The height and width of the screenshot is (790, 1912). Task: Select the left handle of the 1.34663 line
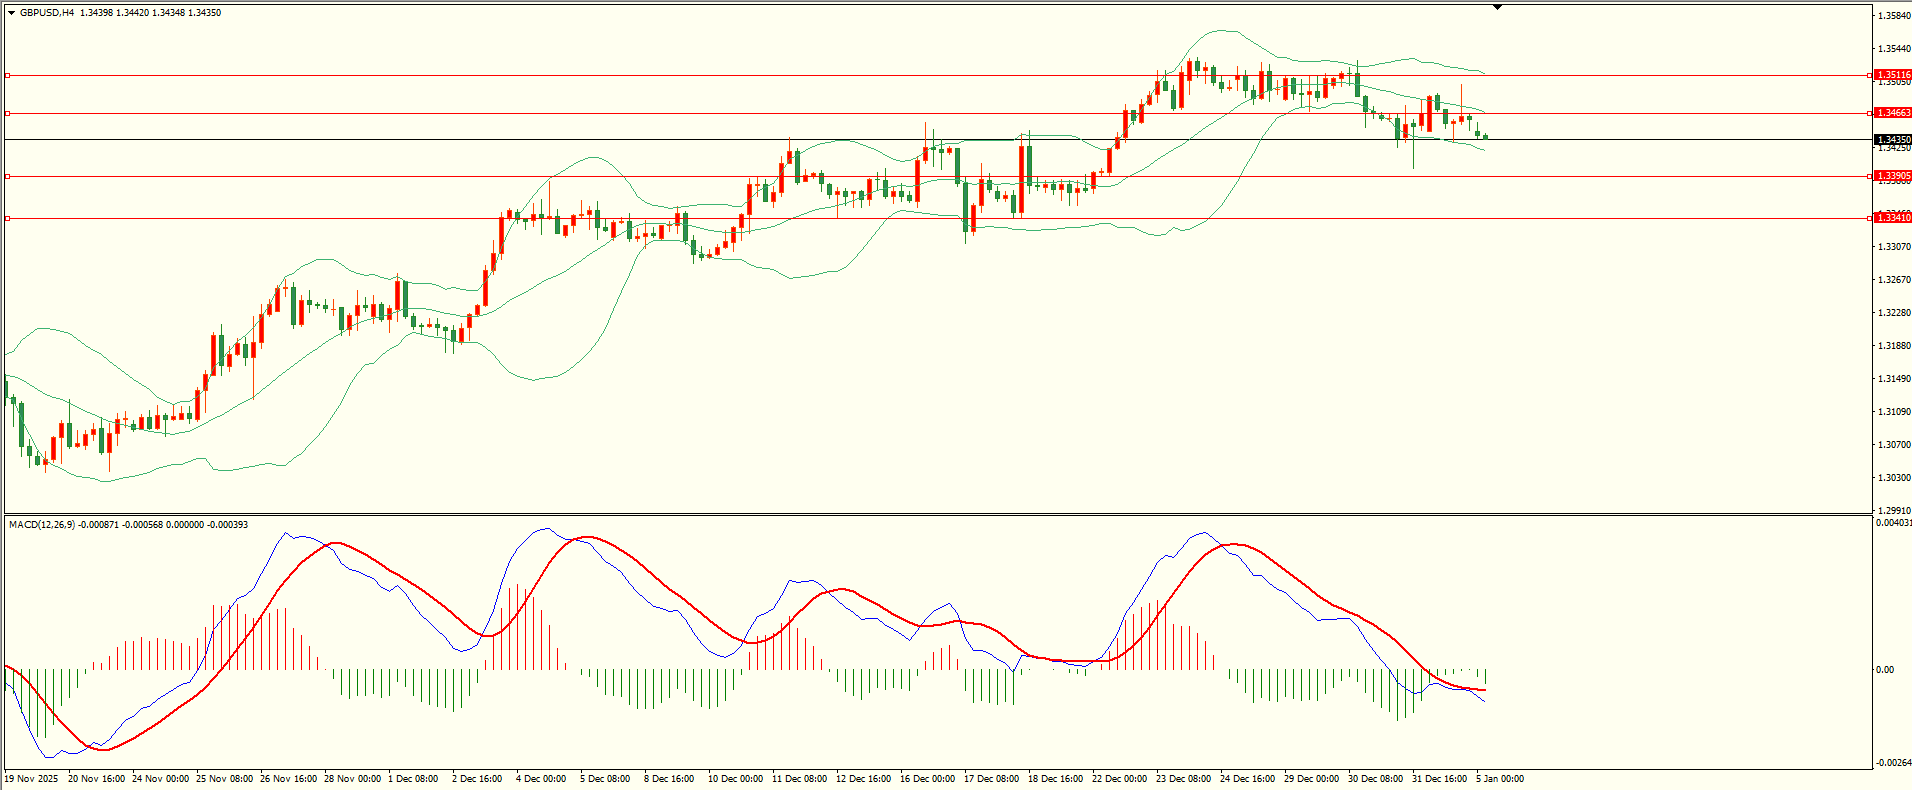point(8,113)
